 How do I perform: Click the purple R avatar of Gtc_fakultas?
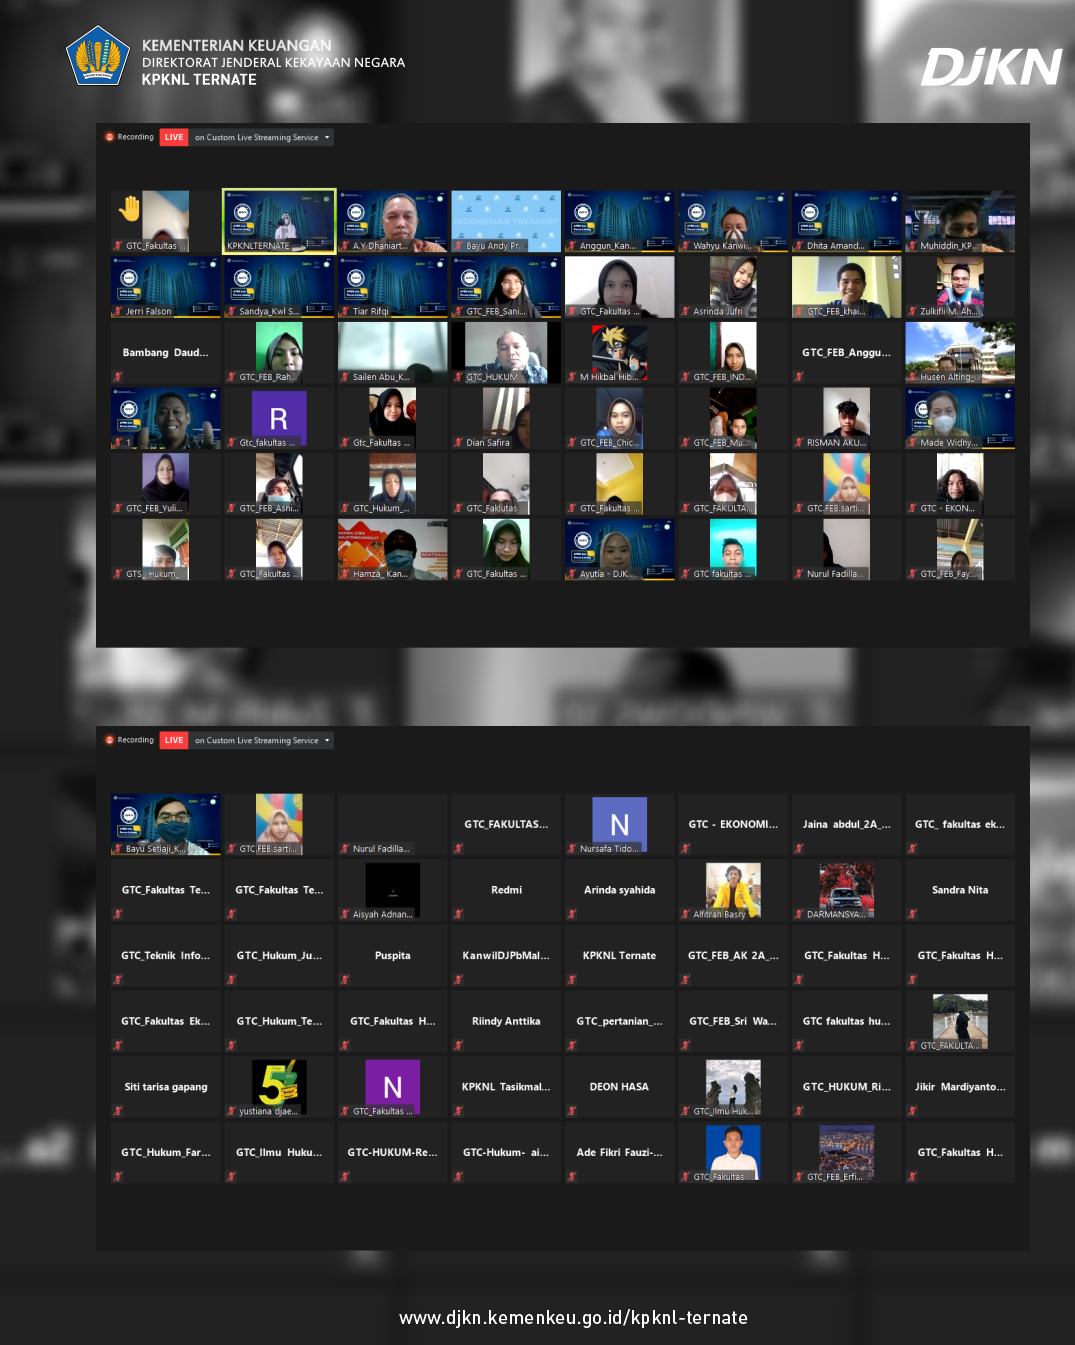pyautogui.click(x=279, y=418)
